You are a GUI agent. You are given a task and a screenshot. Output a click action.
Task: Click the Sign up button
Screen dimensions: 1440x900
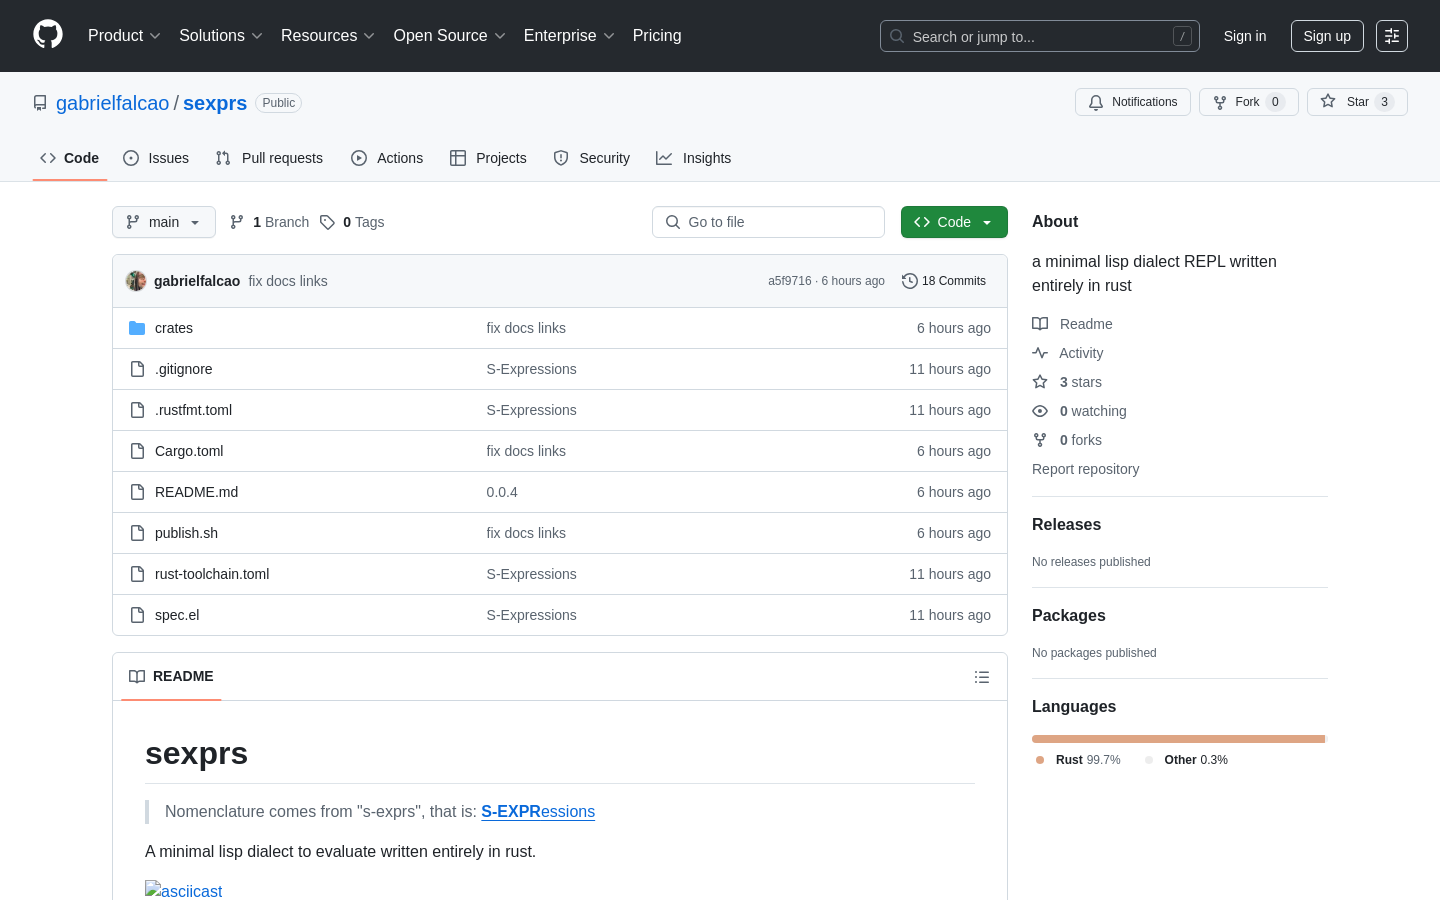pyautogui.click(x=1327, y=36)
